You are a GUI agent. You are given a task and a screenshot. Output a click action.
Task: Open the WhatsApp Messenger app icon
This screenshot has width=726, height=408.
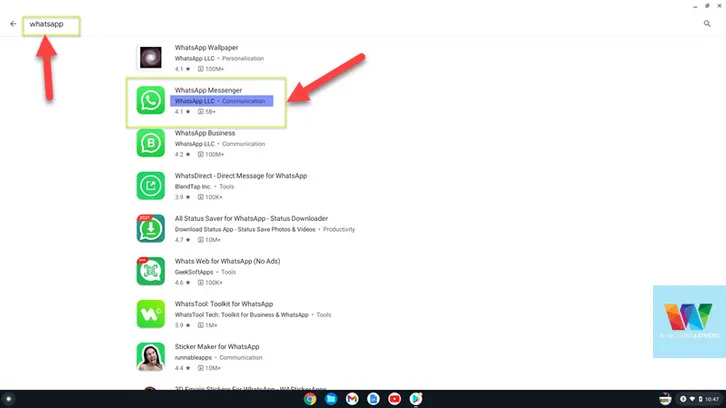pyautogui.click(x=150, y=100)
